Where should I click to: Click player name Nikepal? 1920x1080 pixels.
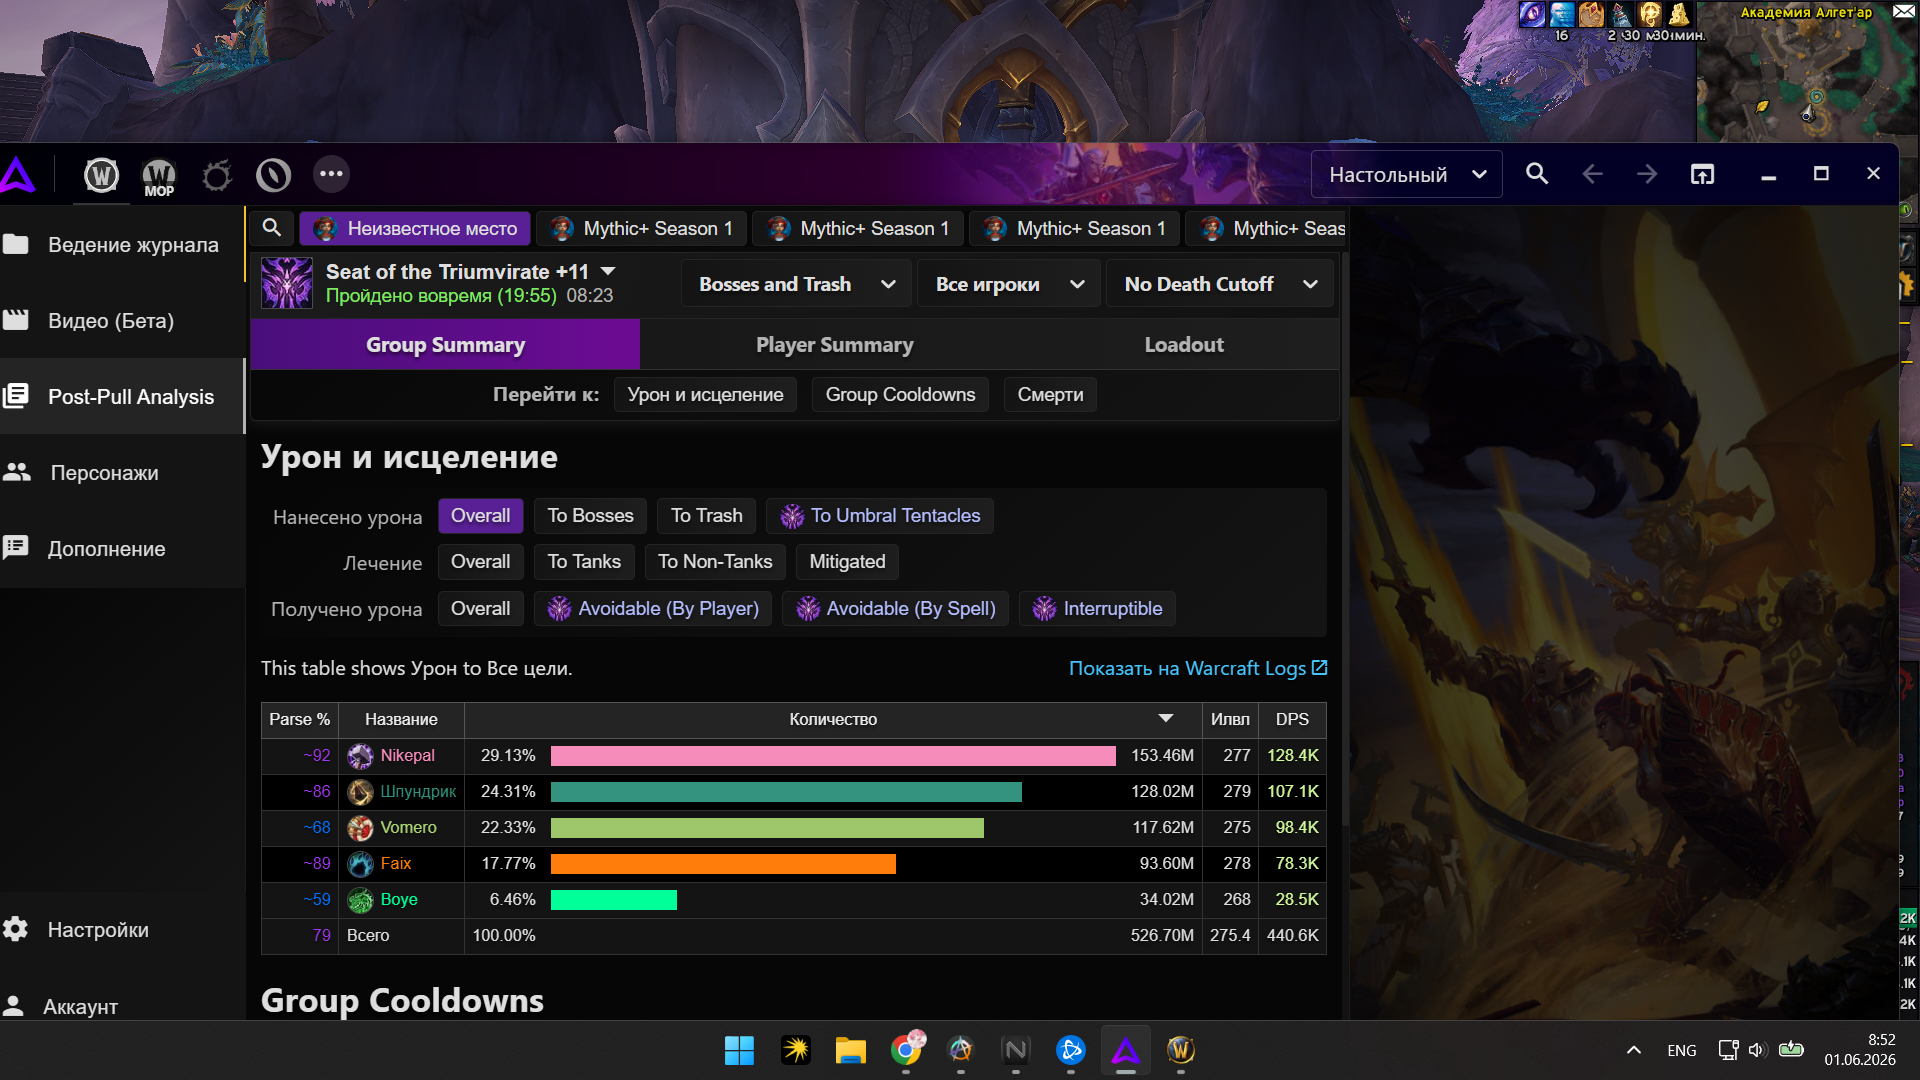pos(407,756)
